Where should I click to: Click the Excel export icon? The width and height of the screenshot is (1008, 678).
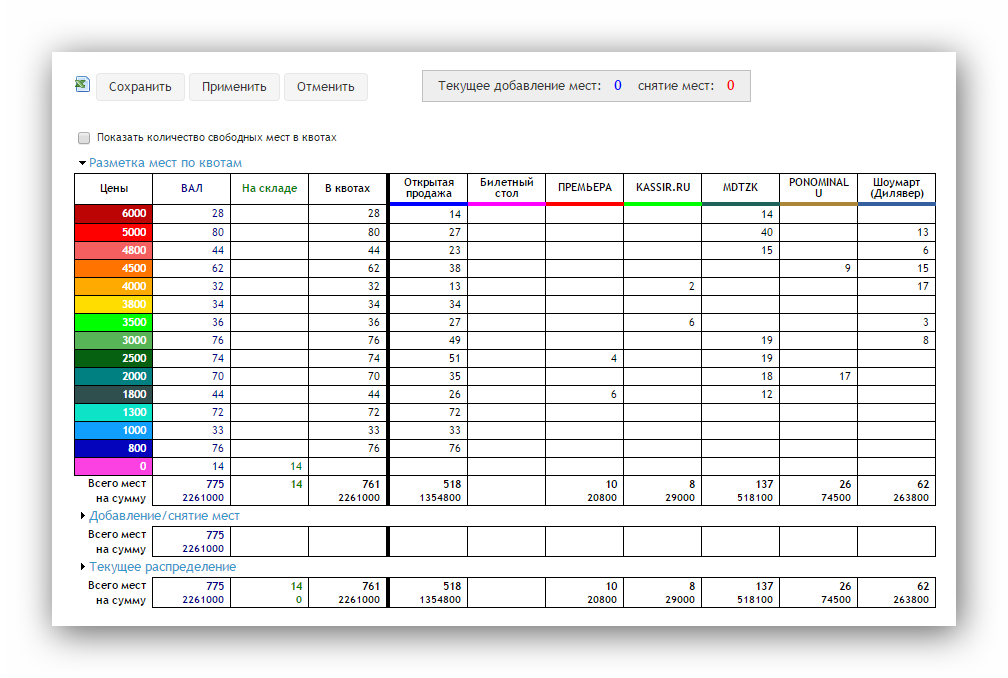pyautogui.click(x=83, y=85)
